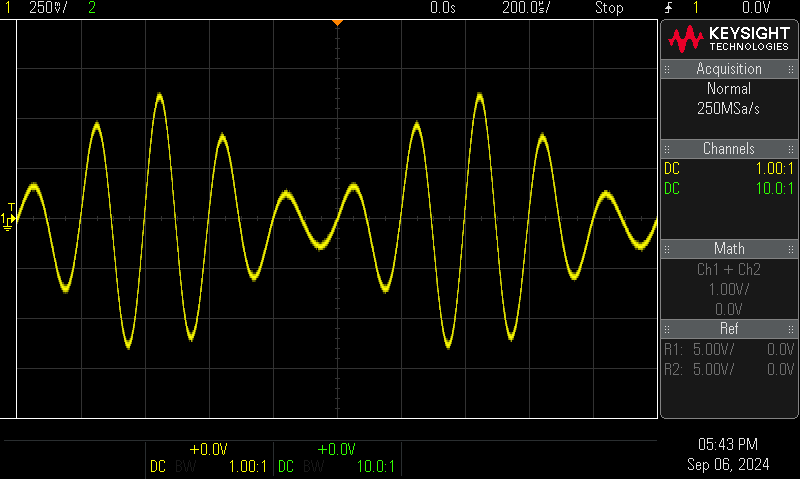Click the green DC coupling label at bottom

coord(286,466)
